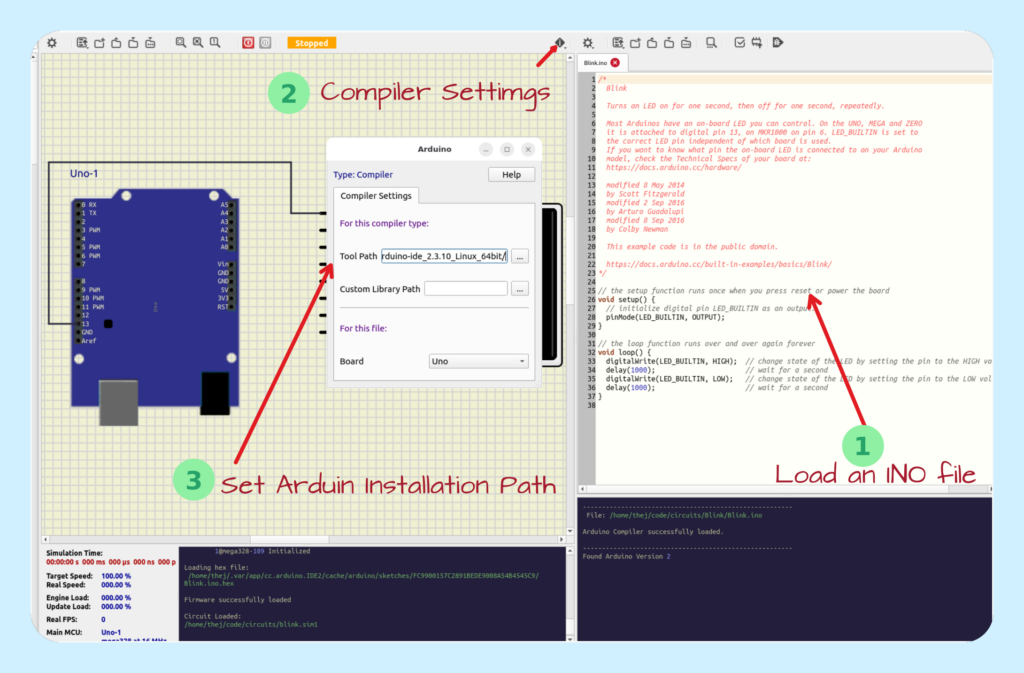Click the digitalWrite LED_BUILTIN HIGH line
Screen dimensions: 1024x673
click(671, 361)
